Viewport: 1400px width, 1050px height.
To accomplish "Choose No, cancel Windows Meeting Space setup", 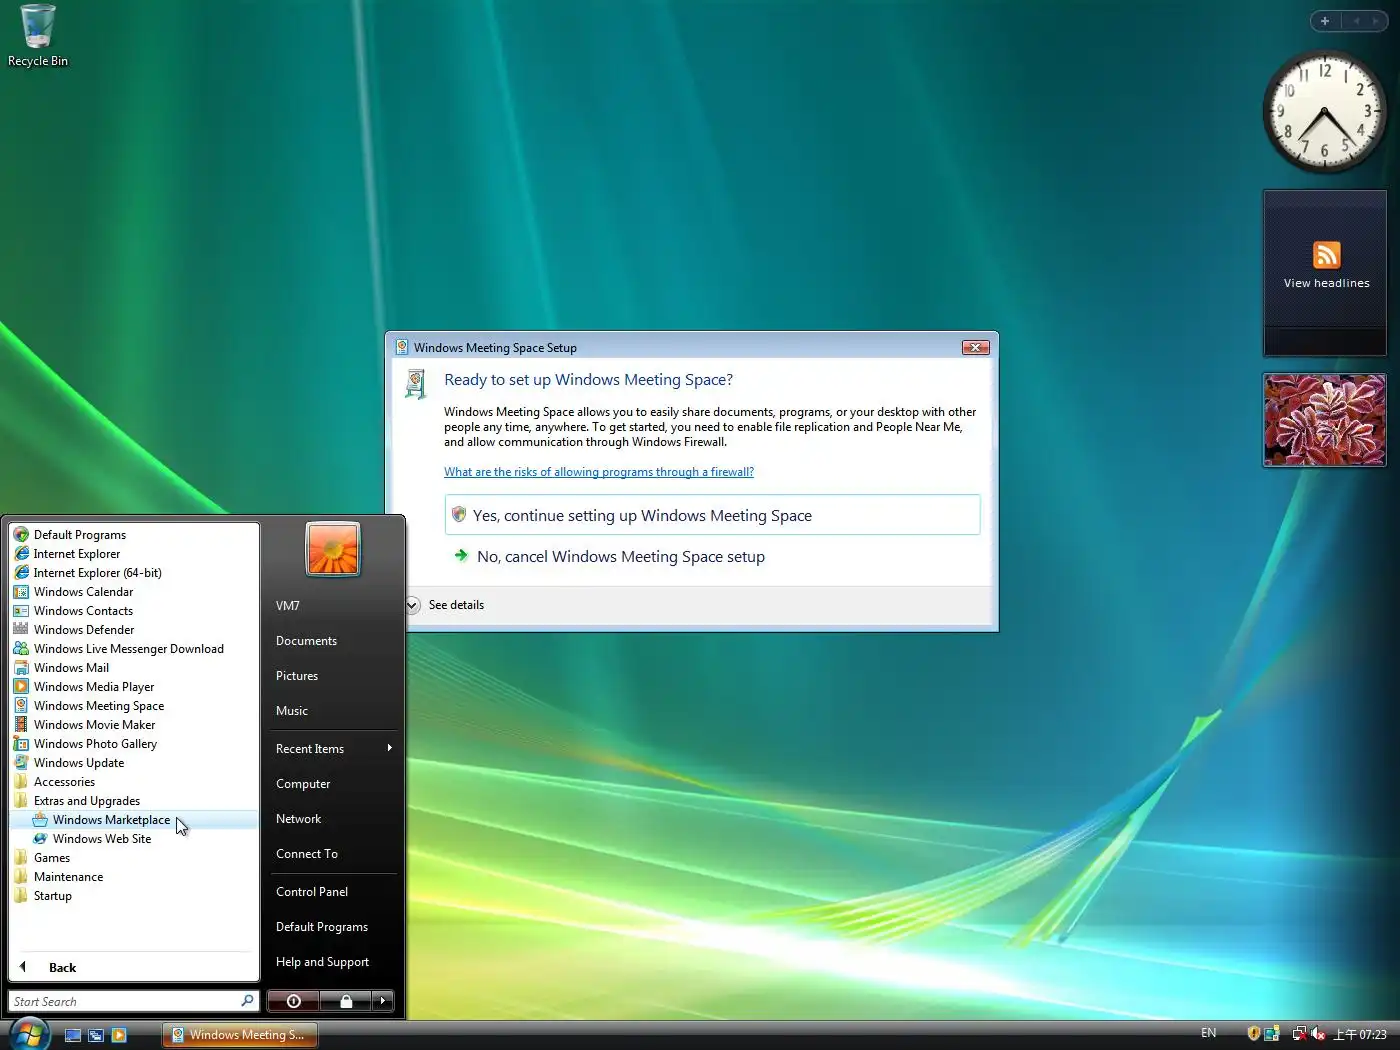I will tap(712, 557).
